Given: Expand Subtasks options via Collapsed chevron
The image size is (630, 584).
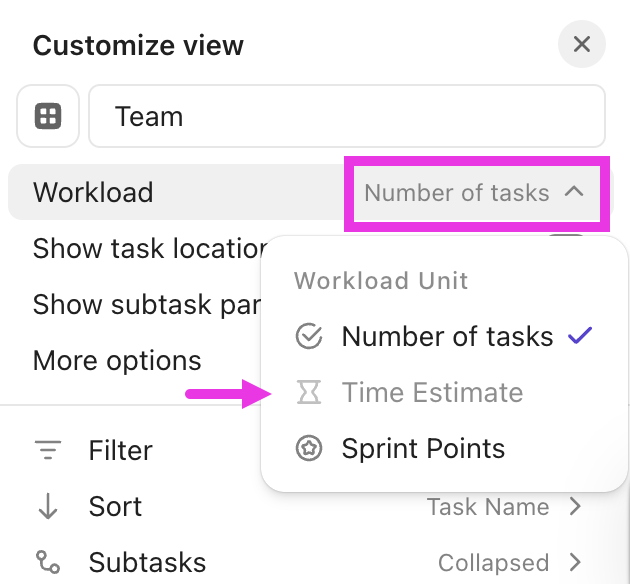Looking at the screenshot, I should (x=575, y=563).
